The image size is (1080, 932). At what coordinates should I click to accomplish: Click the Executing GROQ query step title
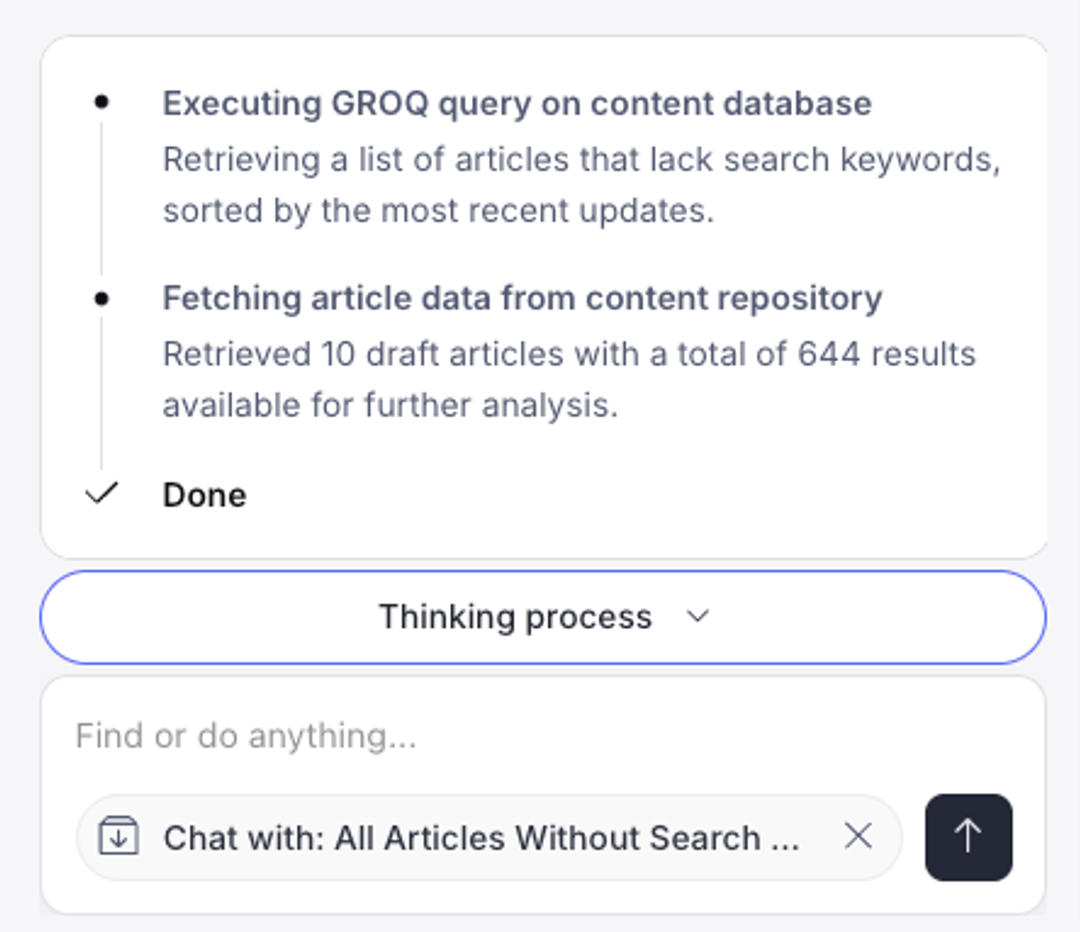(517, 103)
